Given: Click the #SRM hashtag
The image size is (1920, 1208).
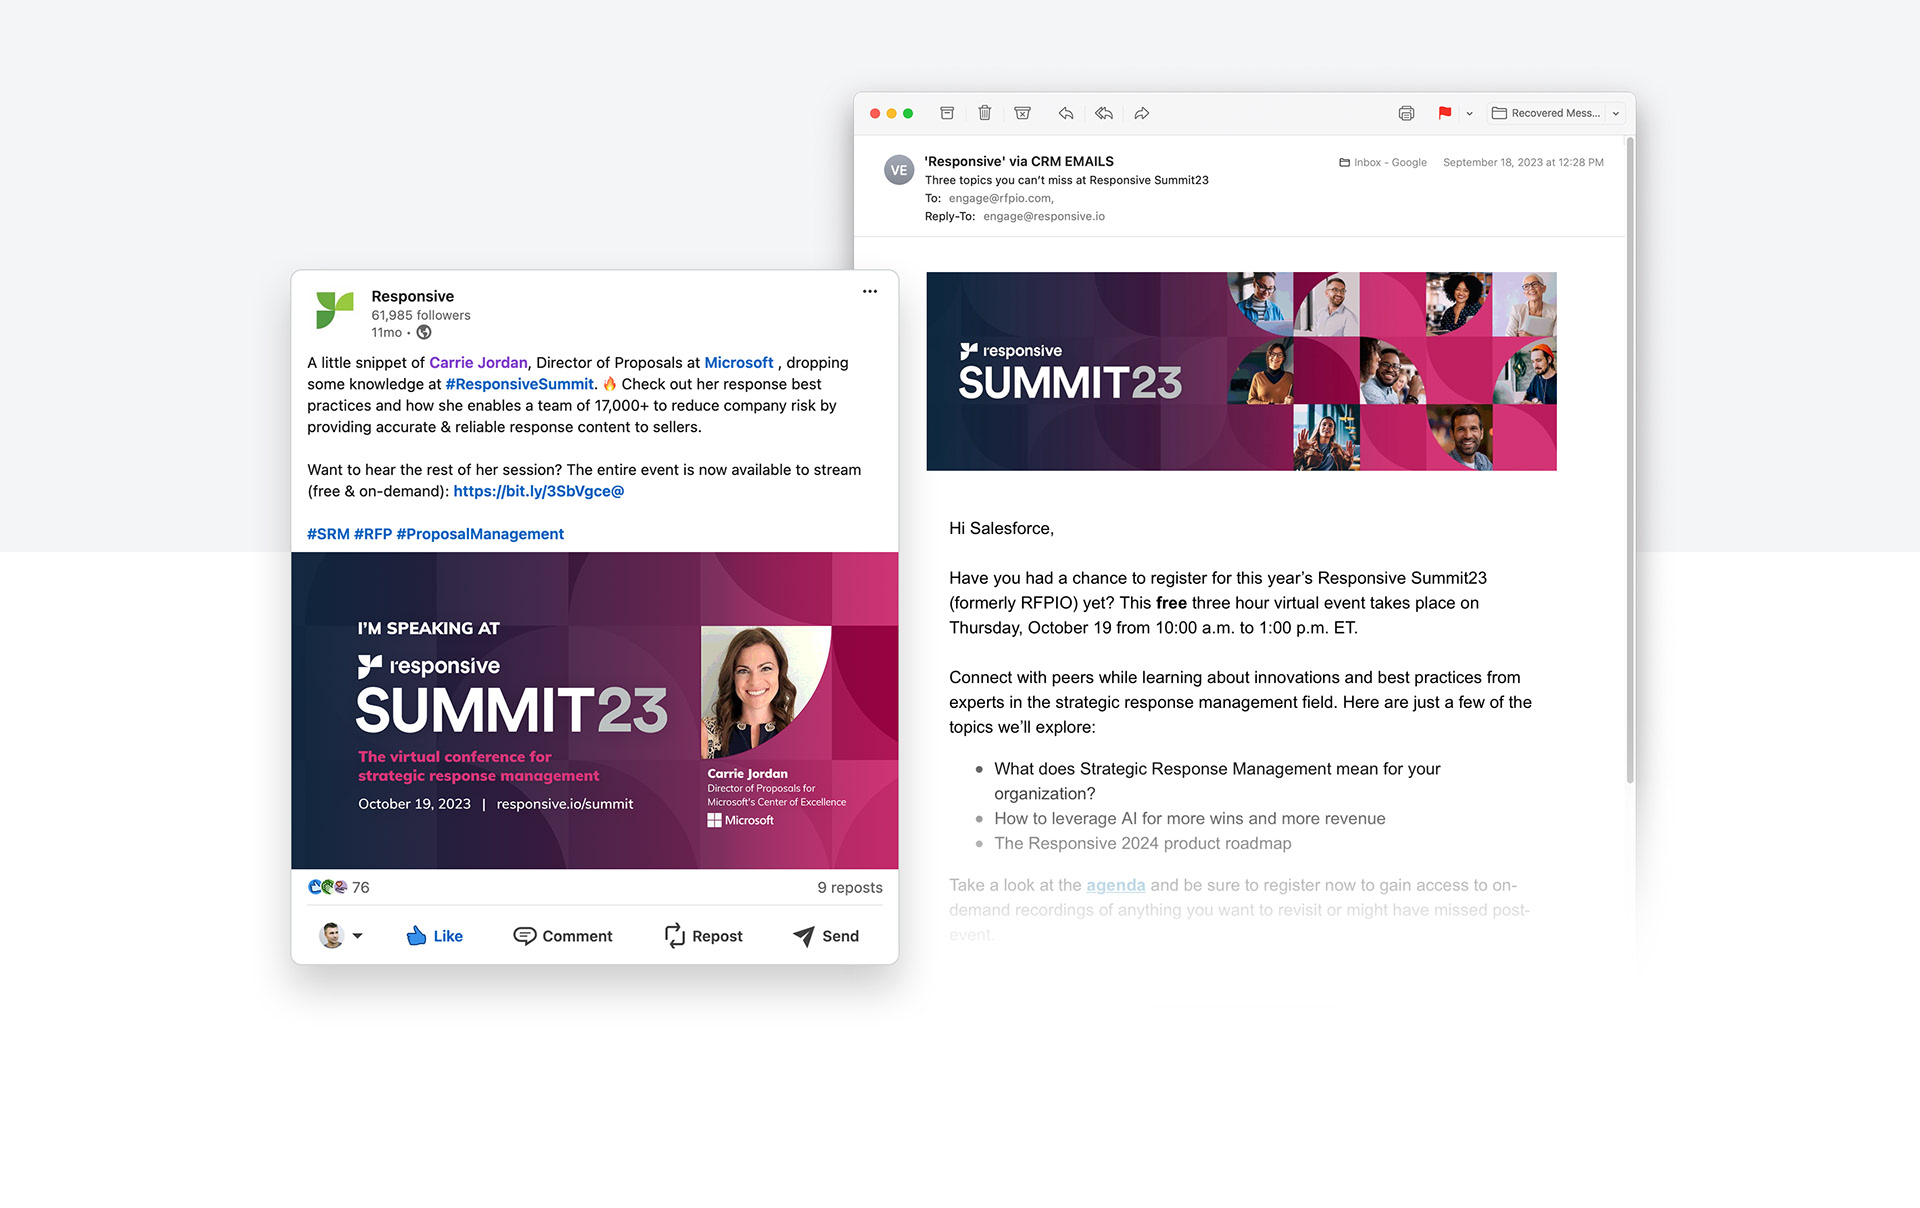Looking at the screenshot, I should pyautogui.click(x=328, y=534).
